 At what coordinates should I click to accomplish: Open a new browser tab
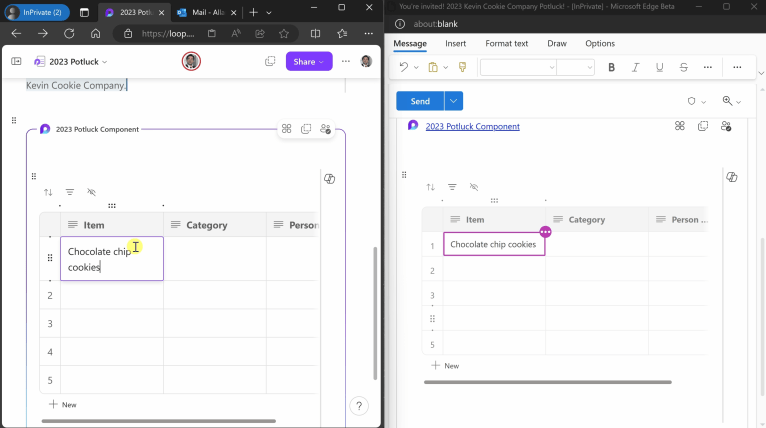pos(253,12)
